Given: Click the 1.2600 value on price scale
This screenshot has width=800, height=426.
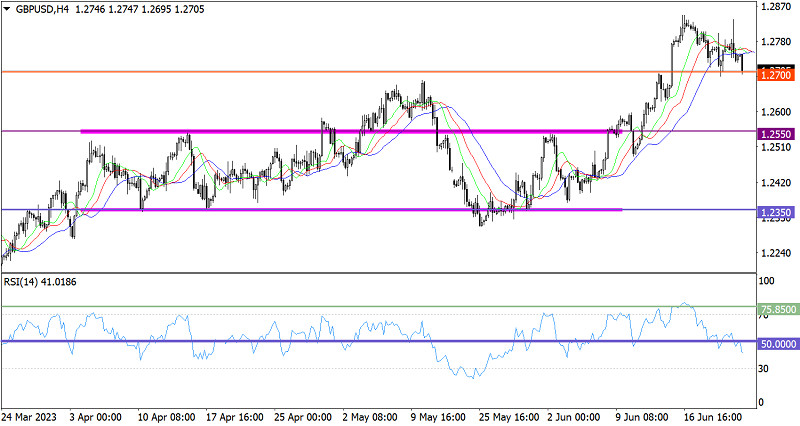Looking at the screenshot, I should 774,112.
